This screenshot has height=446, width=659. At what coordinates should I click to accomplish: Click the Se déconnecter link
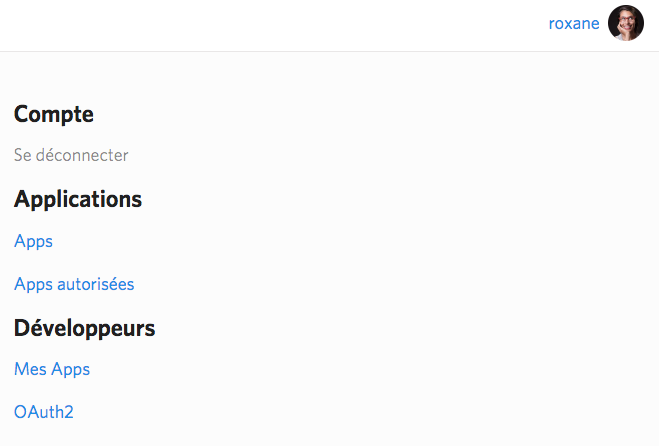tap(71, 155)
